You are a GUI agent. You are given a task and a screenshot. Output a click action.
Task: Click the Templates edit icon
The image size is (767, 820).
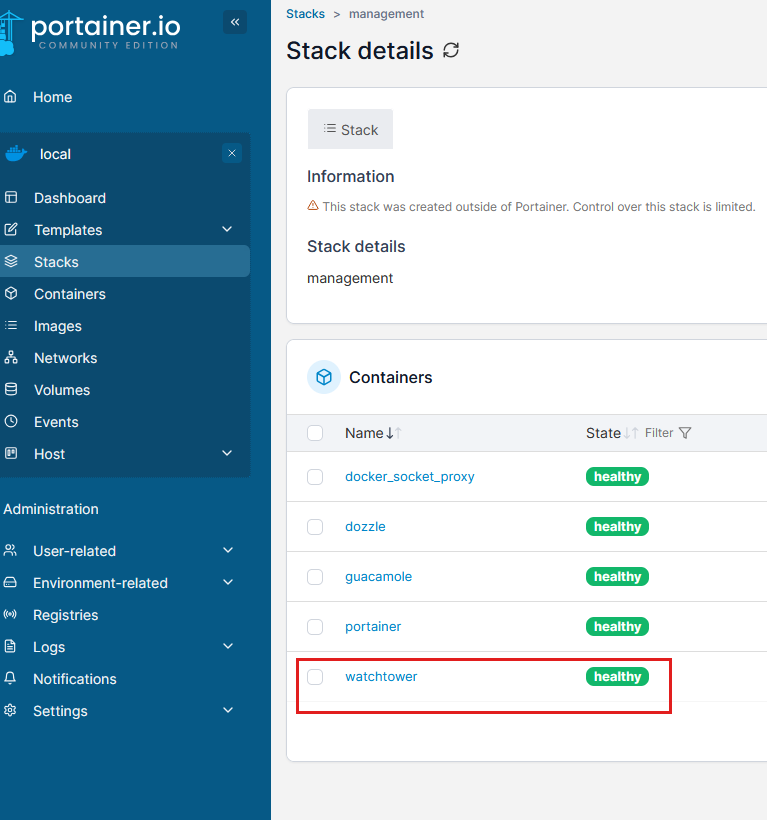(11, 230)
